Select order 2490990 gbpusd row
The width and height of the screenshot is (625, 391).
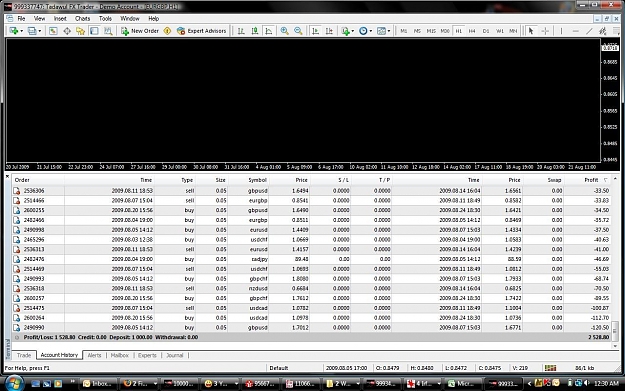(312, 328)
